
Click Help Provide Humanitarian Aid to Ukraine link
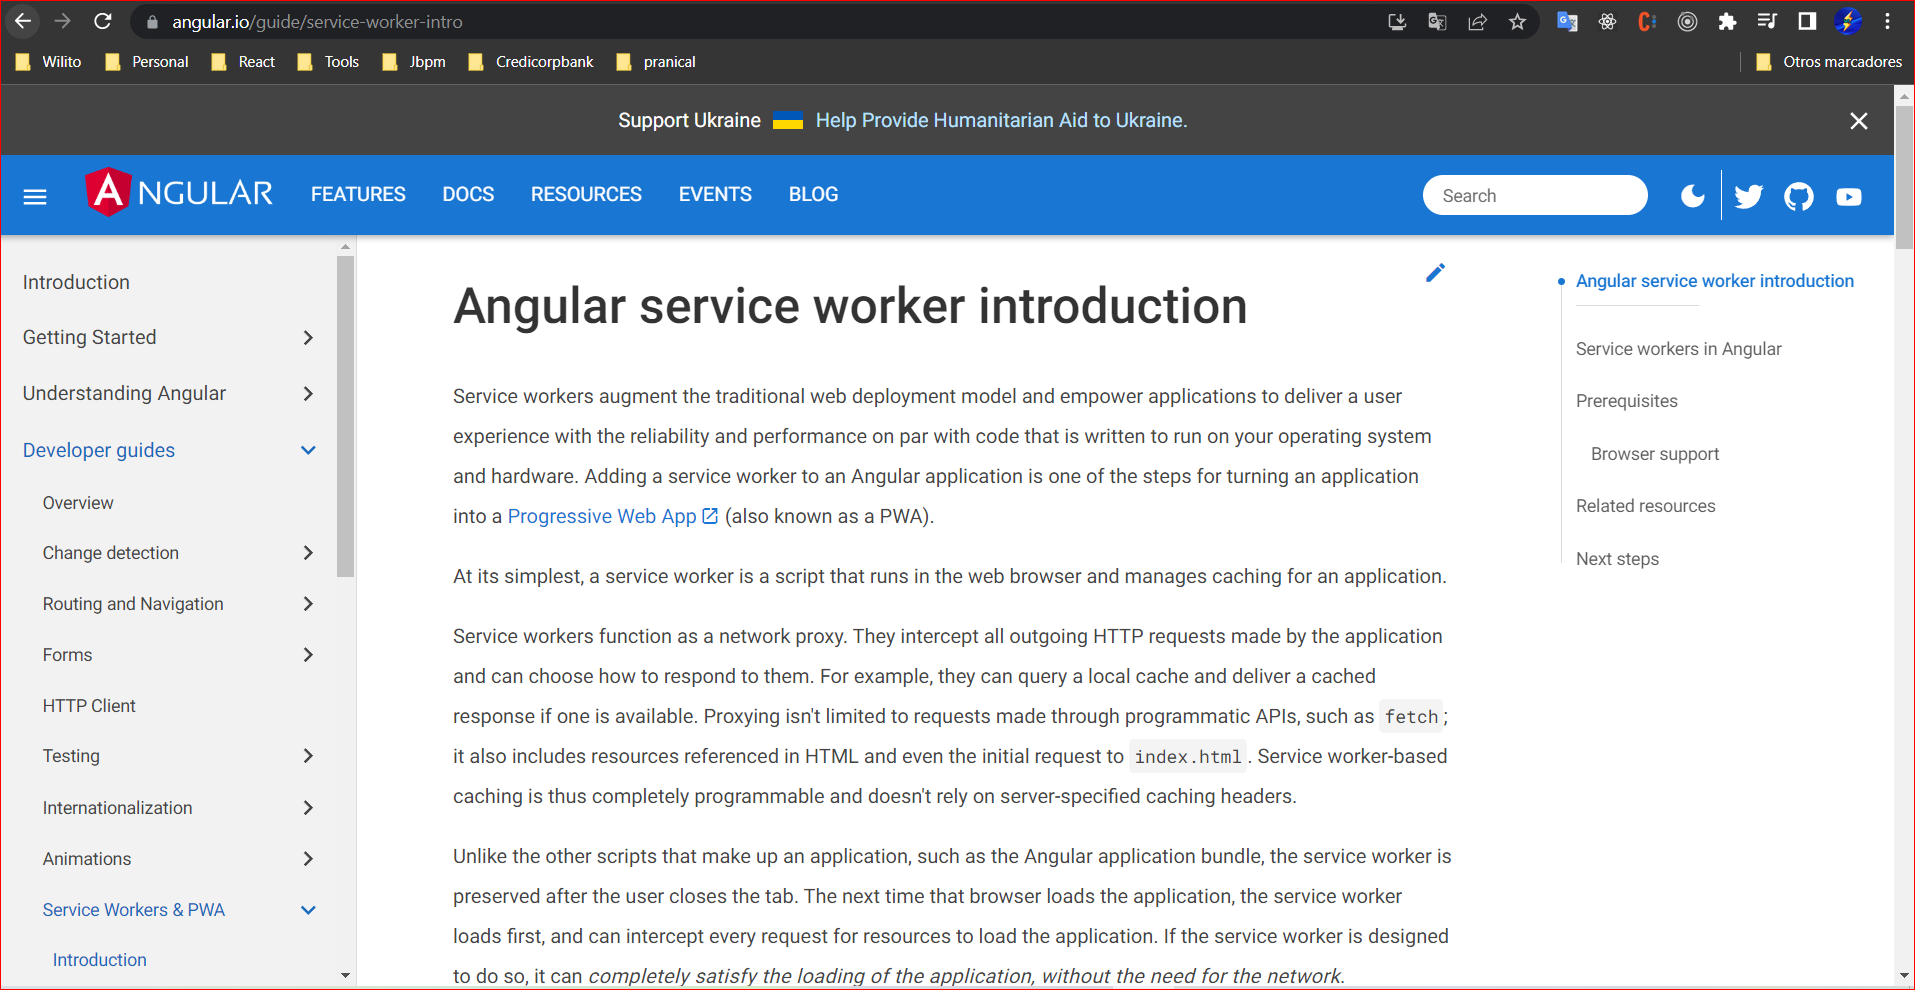tap(1001, 120)
